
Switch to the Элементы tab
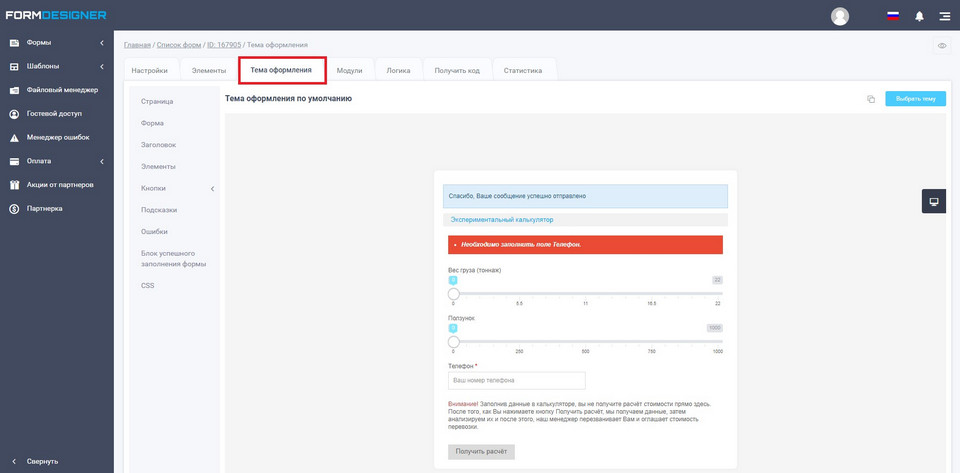(209, 70)
